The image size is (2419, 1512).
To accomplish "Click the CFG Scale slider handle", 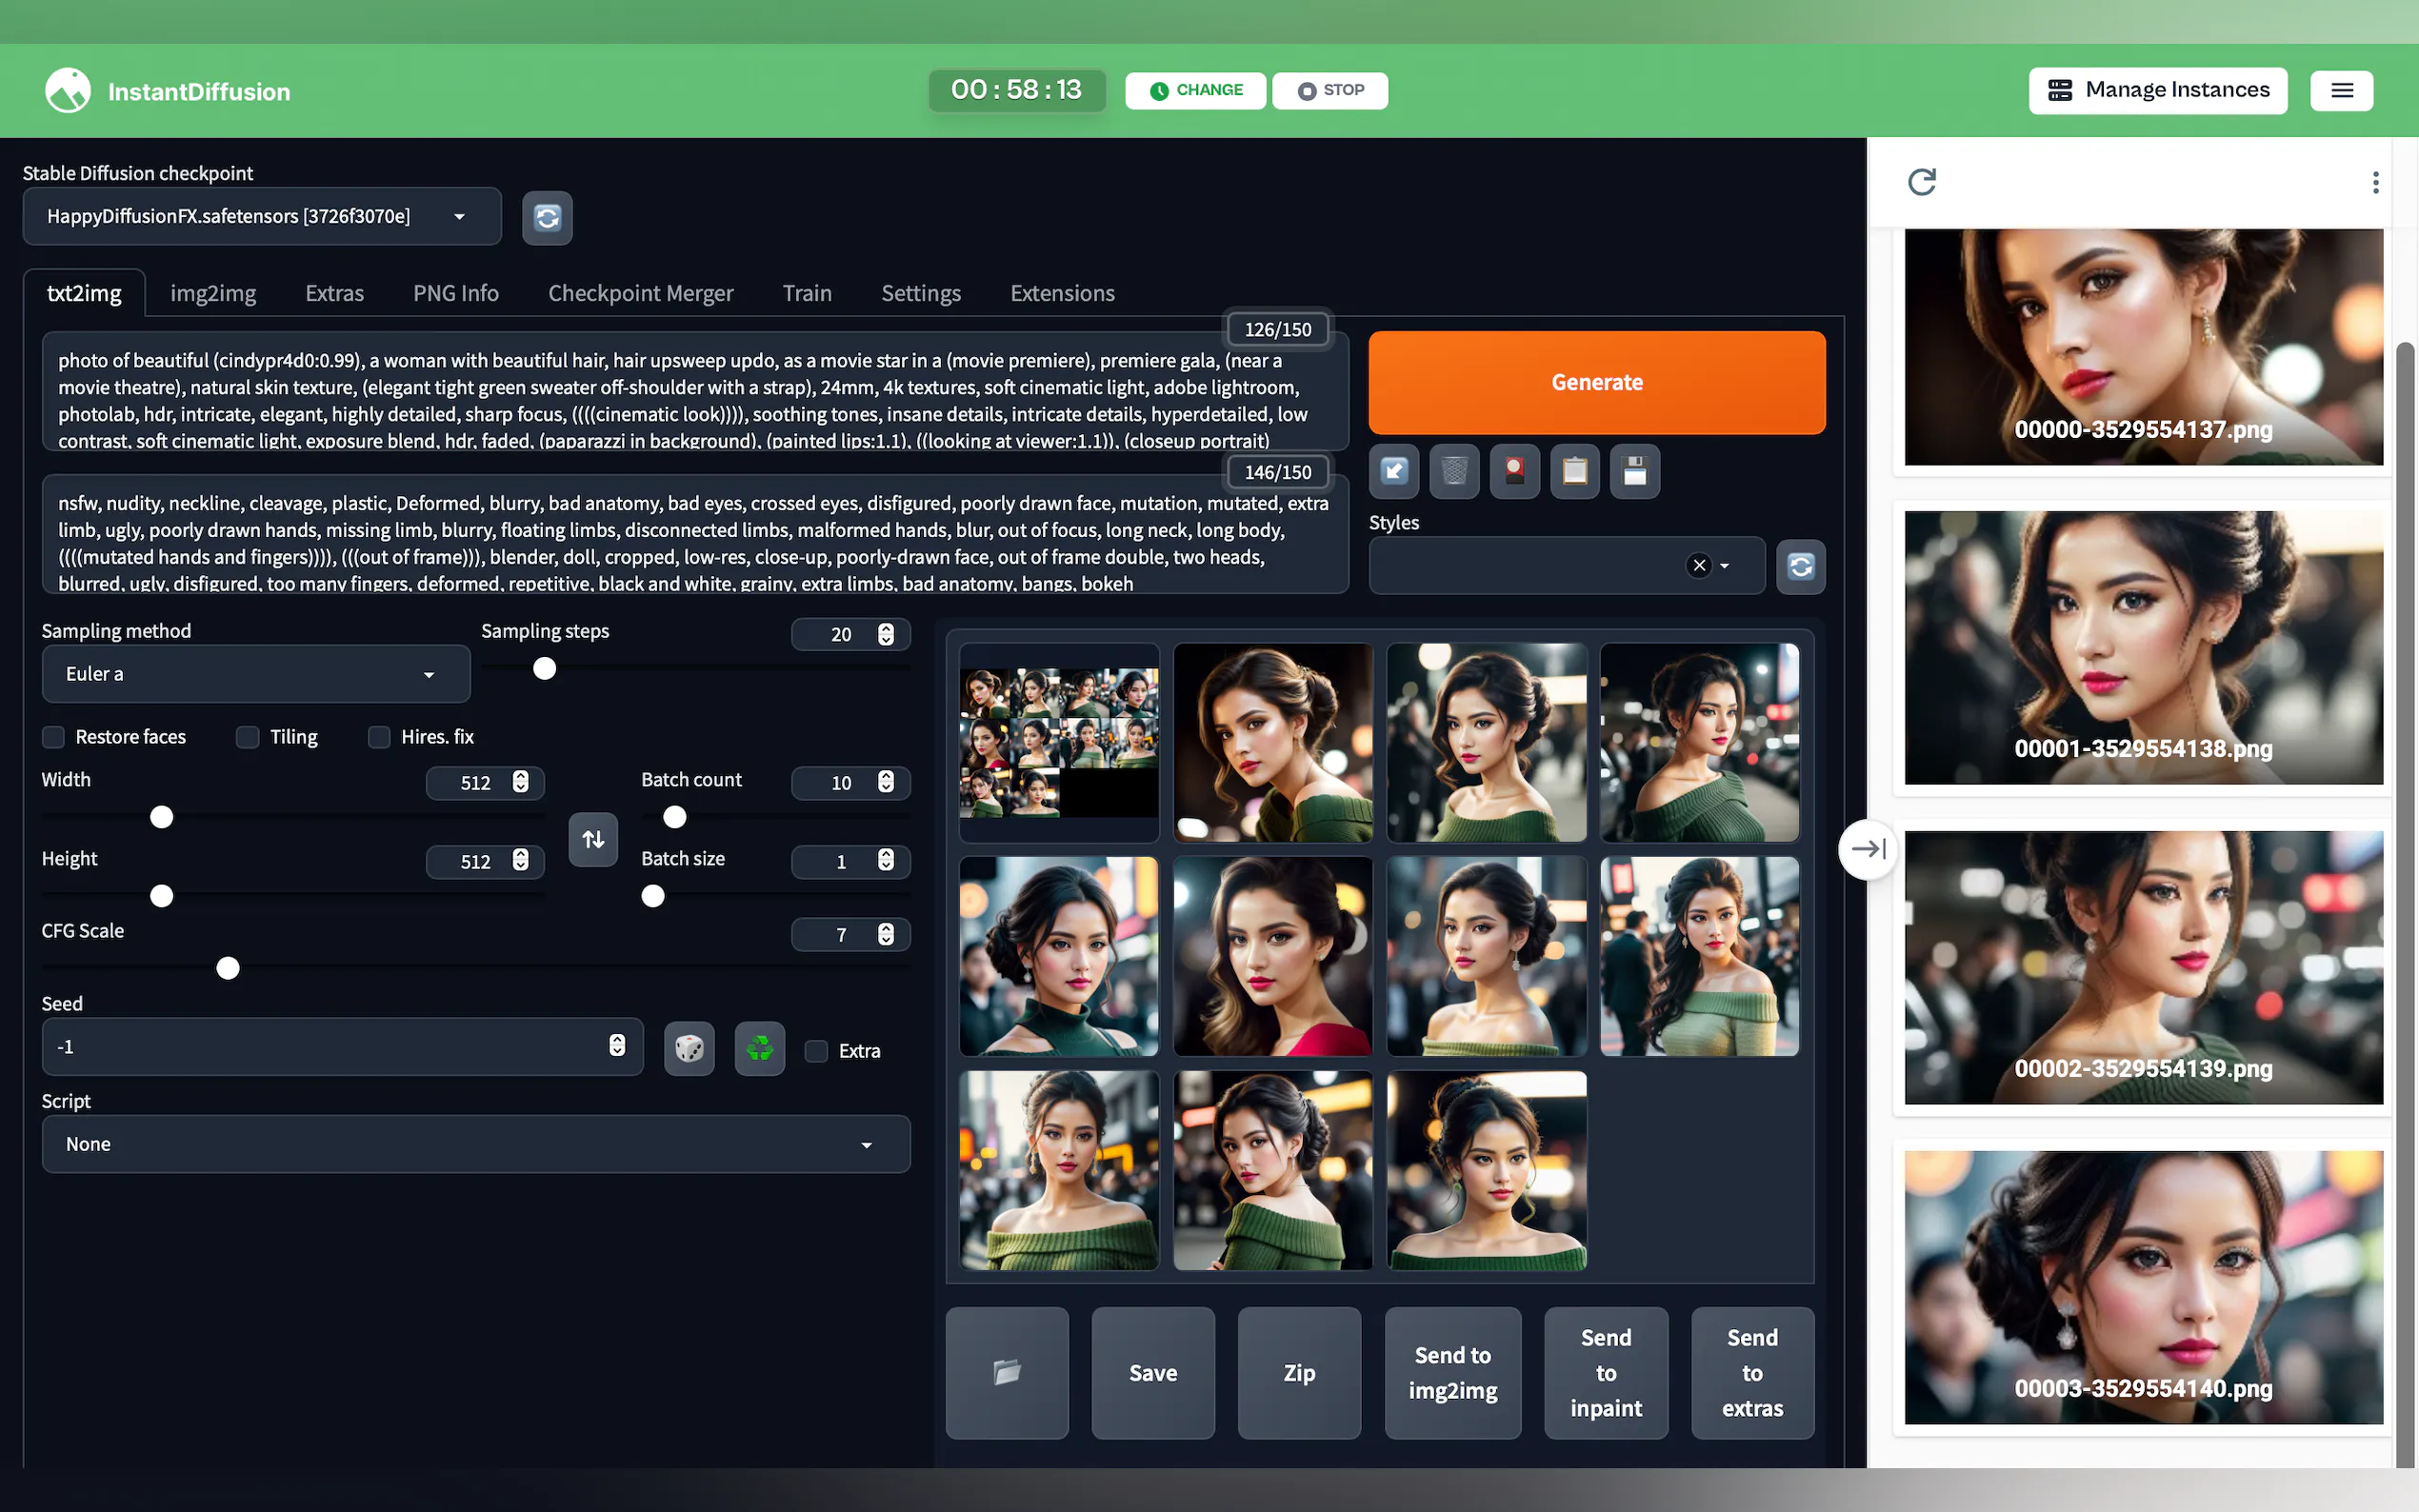I will (228, 968).
